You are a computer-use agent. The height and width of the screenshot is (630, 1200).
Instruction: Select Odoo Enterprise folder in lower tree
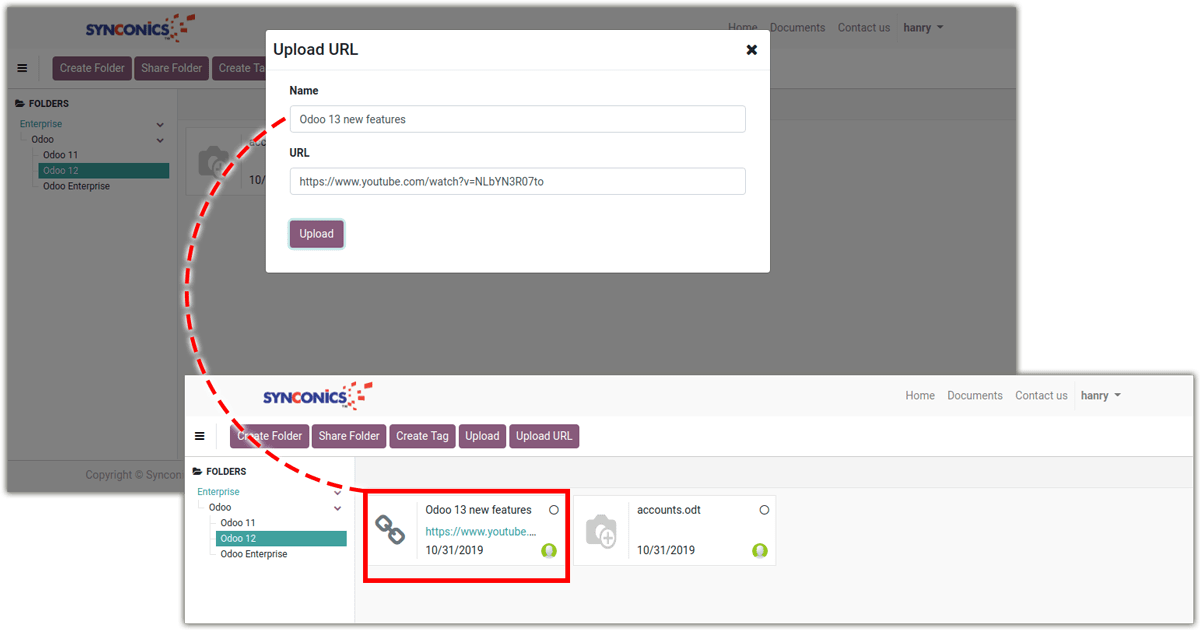pos(254,554)
